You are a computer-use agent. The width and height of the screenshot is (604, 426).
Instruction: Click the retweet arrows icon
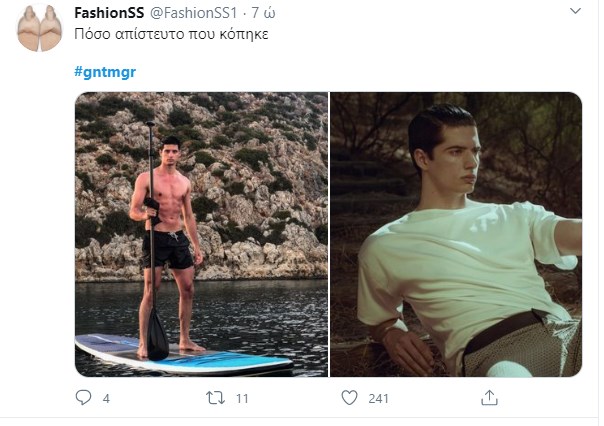[213, 398]
